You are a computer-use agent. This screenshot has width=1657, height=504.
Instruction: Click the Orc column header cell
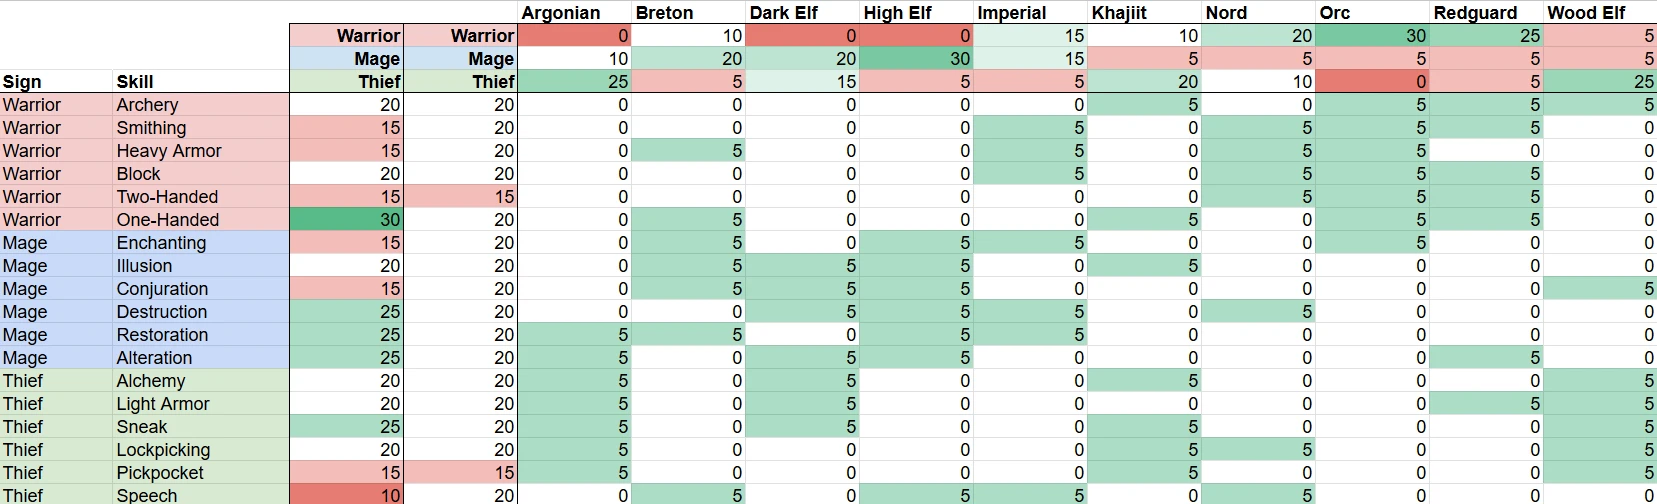[x=1372, y=12]
